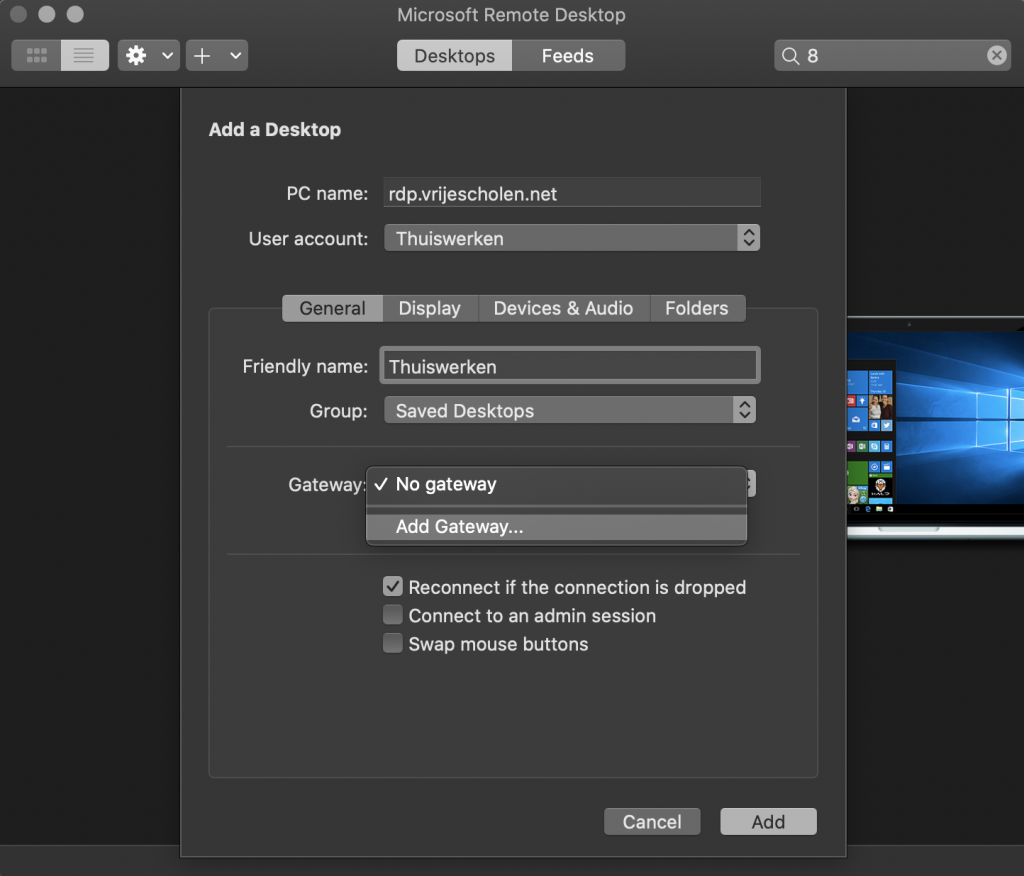Expand the chevron beside the plus icon

(236, 56)
